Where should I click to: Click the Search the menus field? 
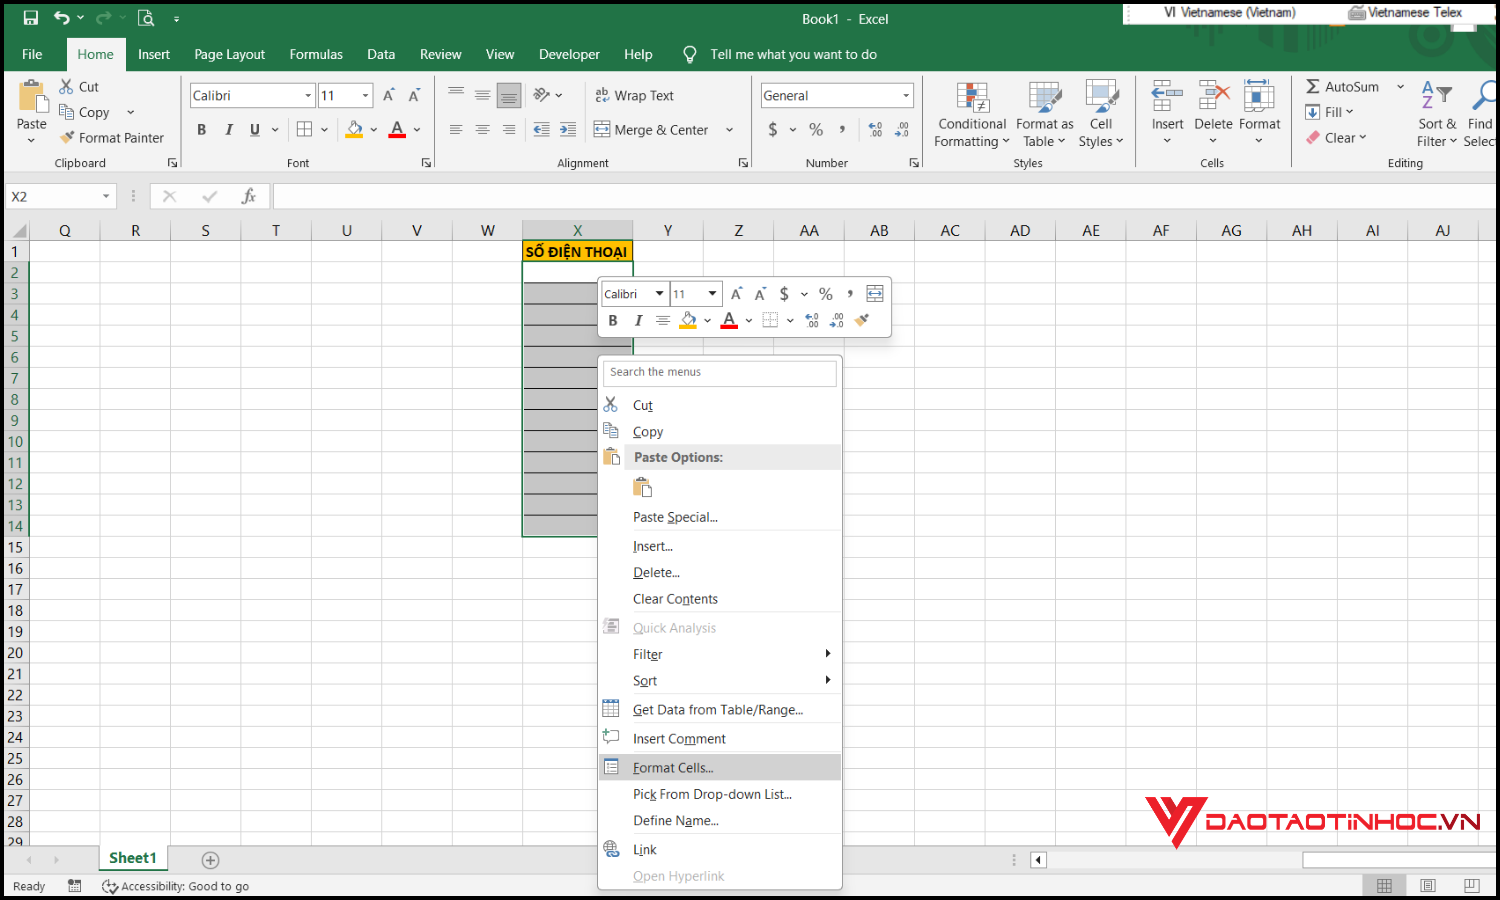coord(719,372)
